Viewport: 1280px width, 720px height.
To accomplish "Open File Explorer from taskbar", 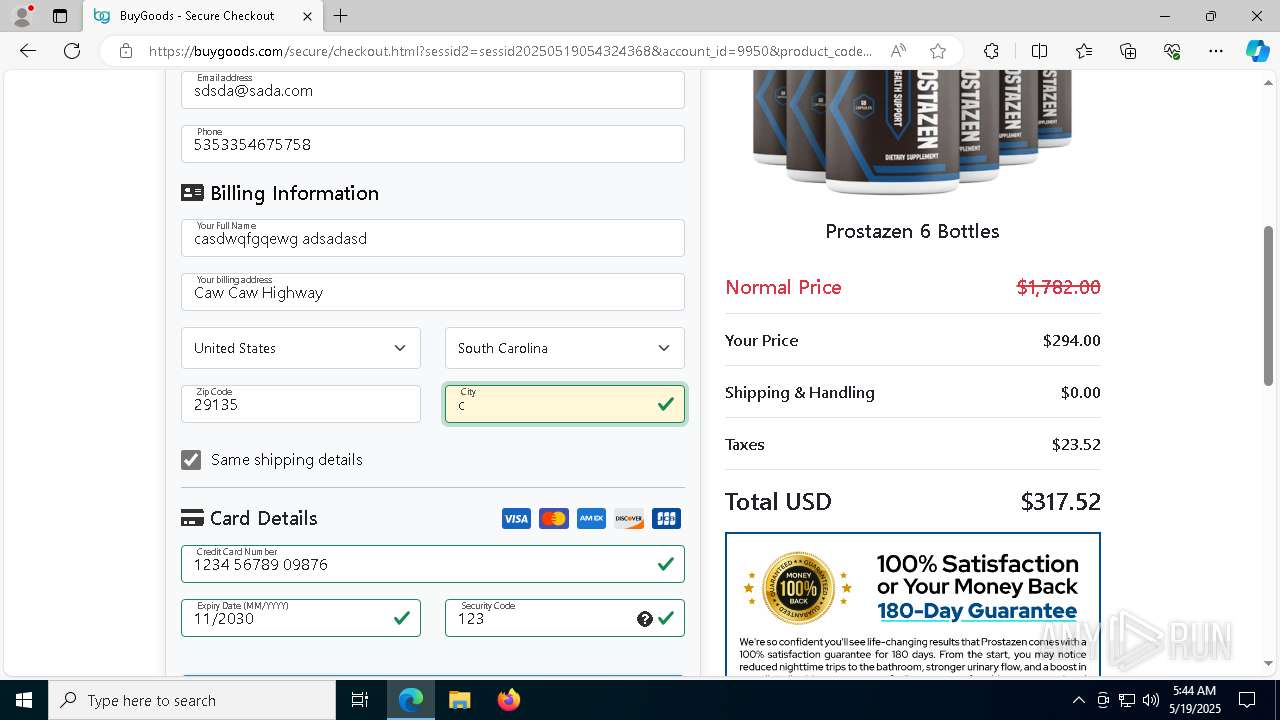I will point(459,700).
